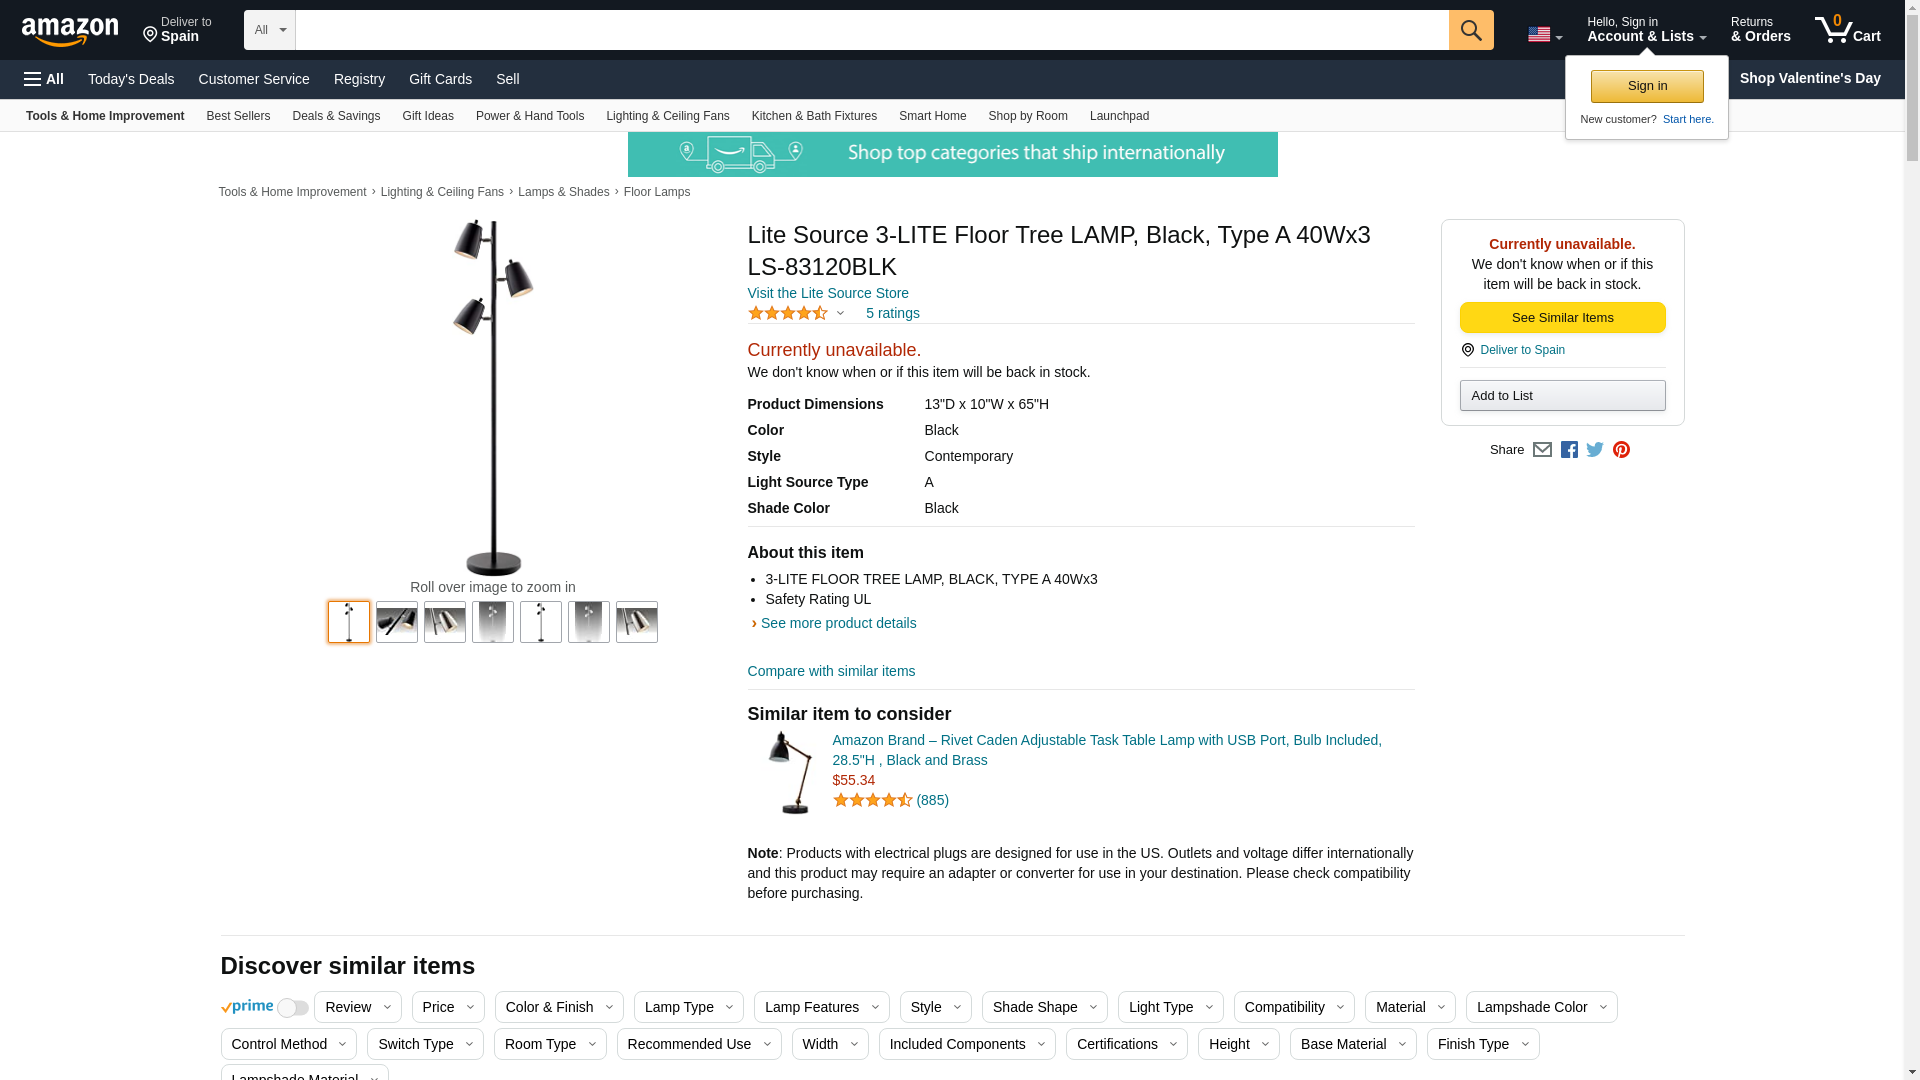Viewport: 1920px width, 1080px height.
Task: Expand the Lamp Type filter dropdown
Action: click(688, 1007)
